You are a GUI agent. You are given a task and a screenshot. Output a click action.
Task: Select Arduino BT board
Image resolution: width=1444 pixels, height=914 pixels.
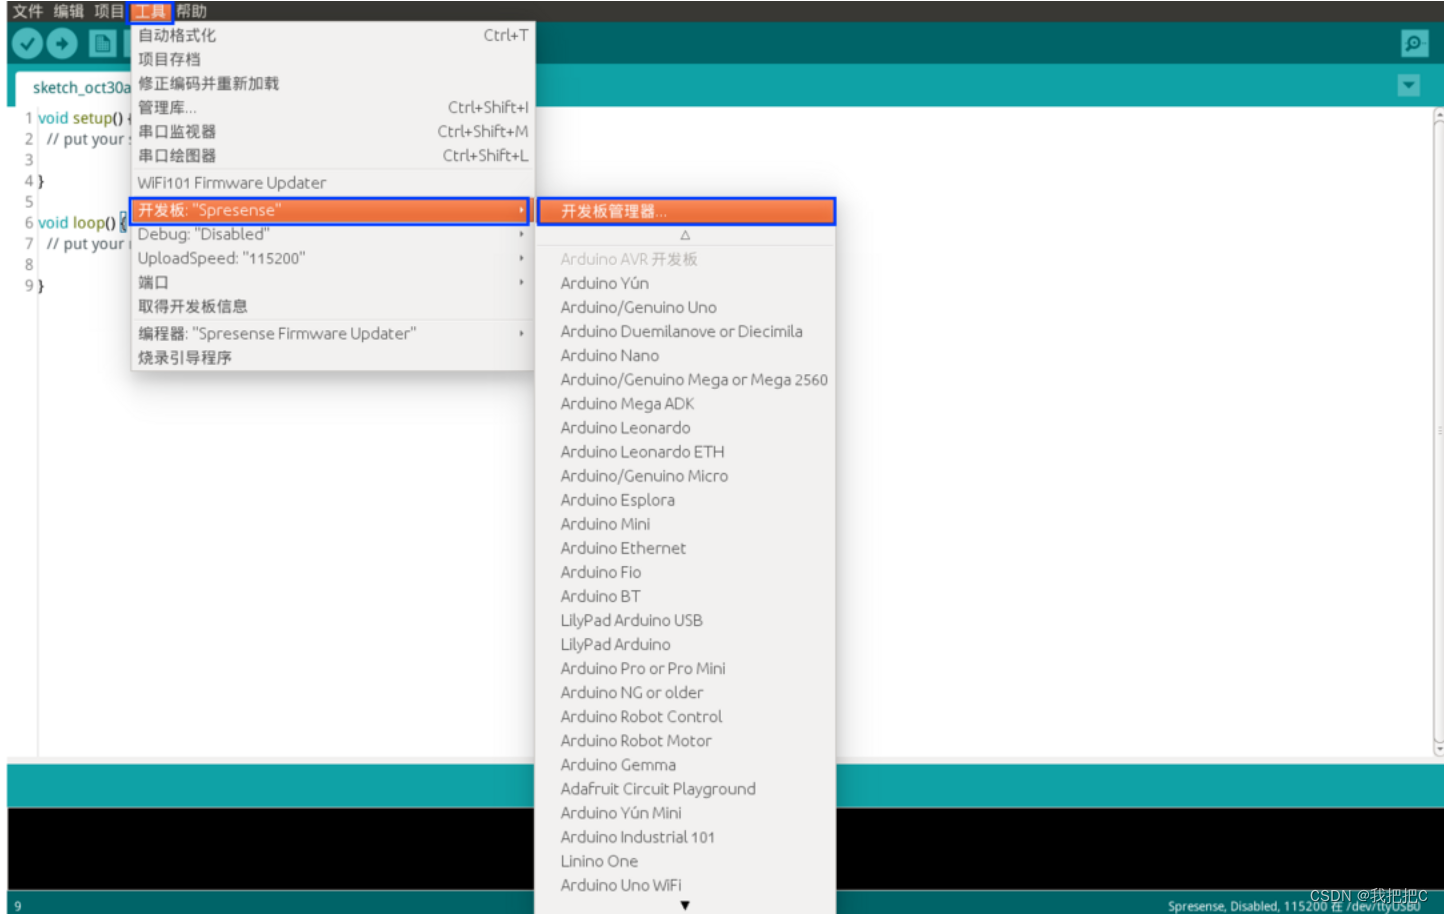[685, 596]
